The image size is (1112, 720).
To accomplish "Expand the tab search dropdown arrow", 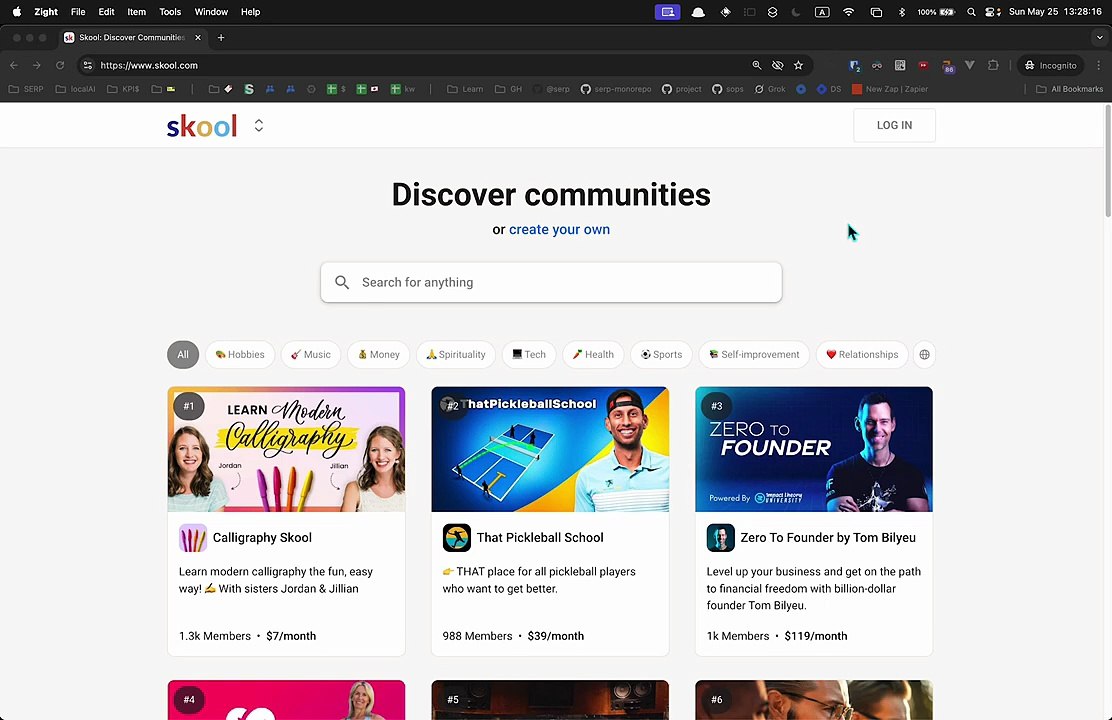I will (x=1099, y=38).
